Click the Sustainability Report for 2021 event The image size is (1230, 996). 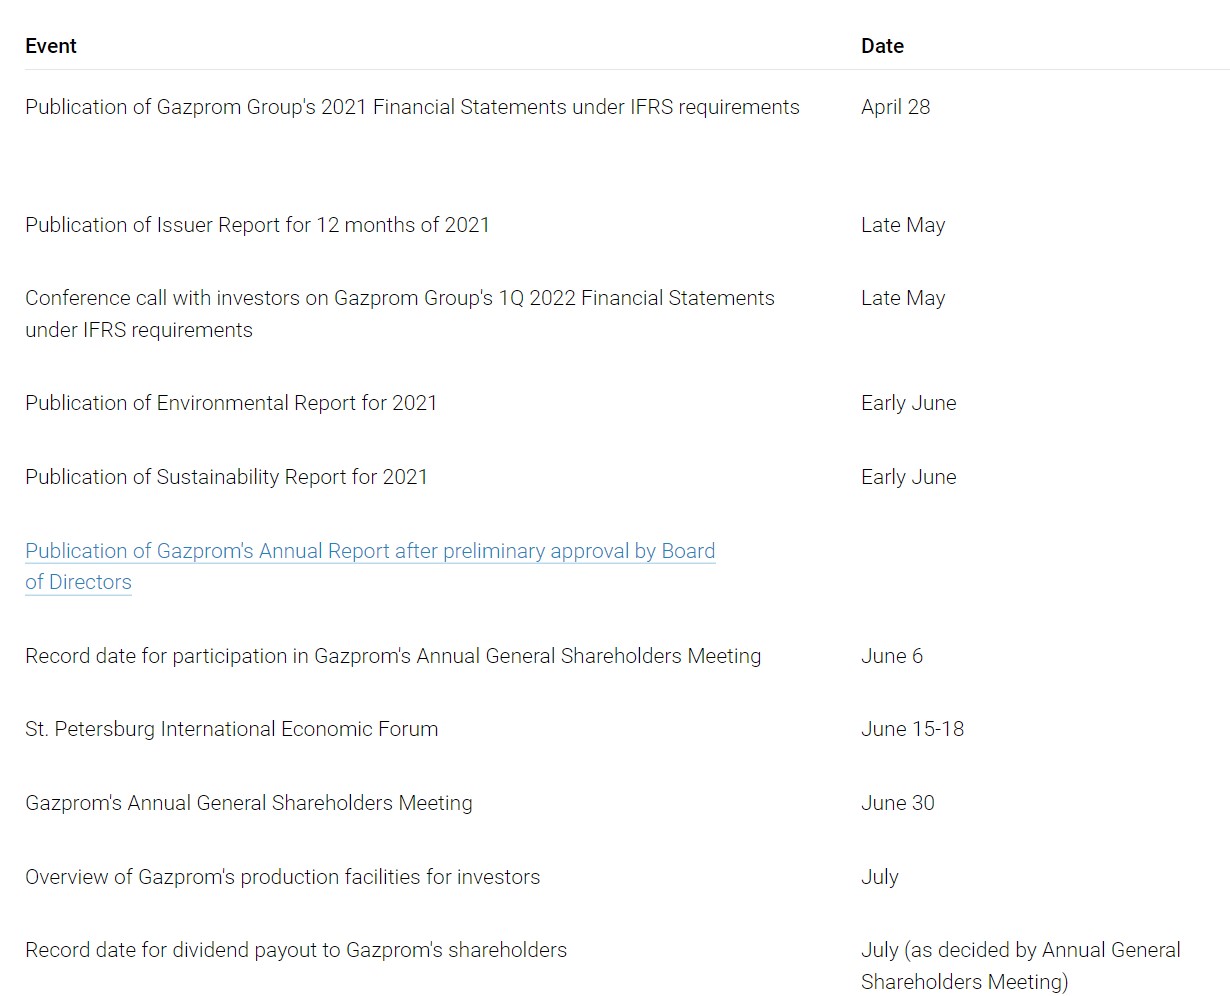[x=226, y=477]
